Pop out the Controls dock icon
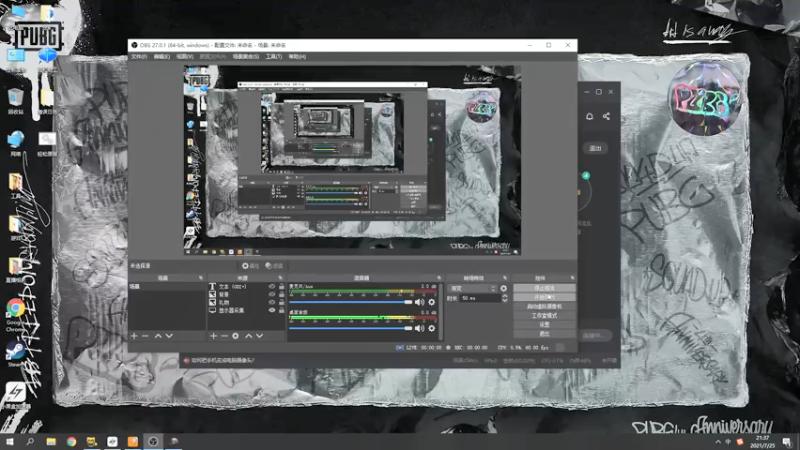Image resolution: width=800 pixels, height=450 pixels. point(572,278)
